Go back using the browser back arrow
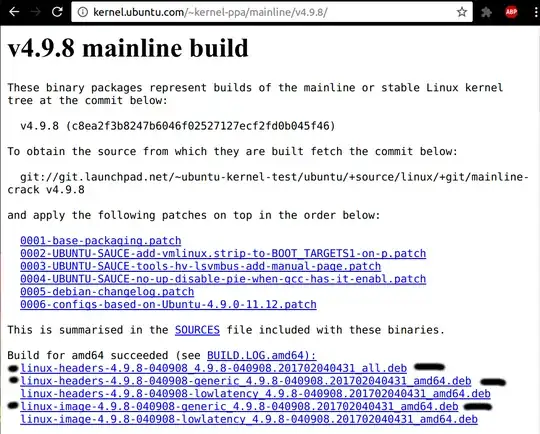This screenshot has width=540, height=434. [14, 12]
